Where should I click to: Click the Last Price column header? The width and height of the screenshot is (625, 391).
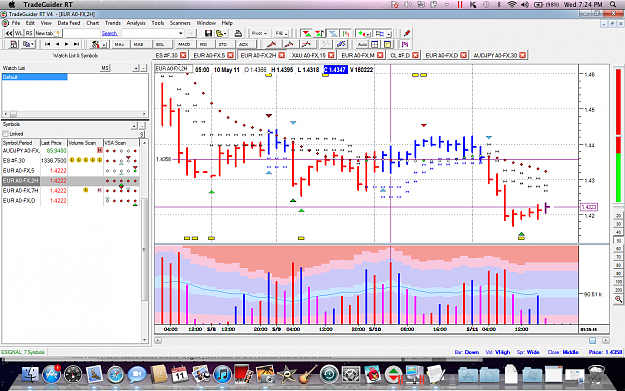coord(53,143)
